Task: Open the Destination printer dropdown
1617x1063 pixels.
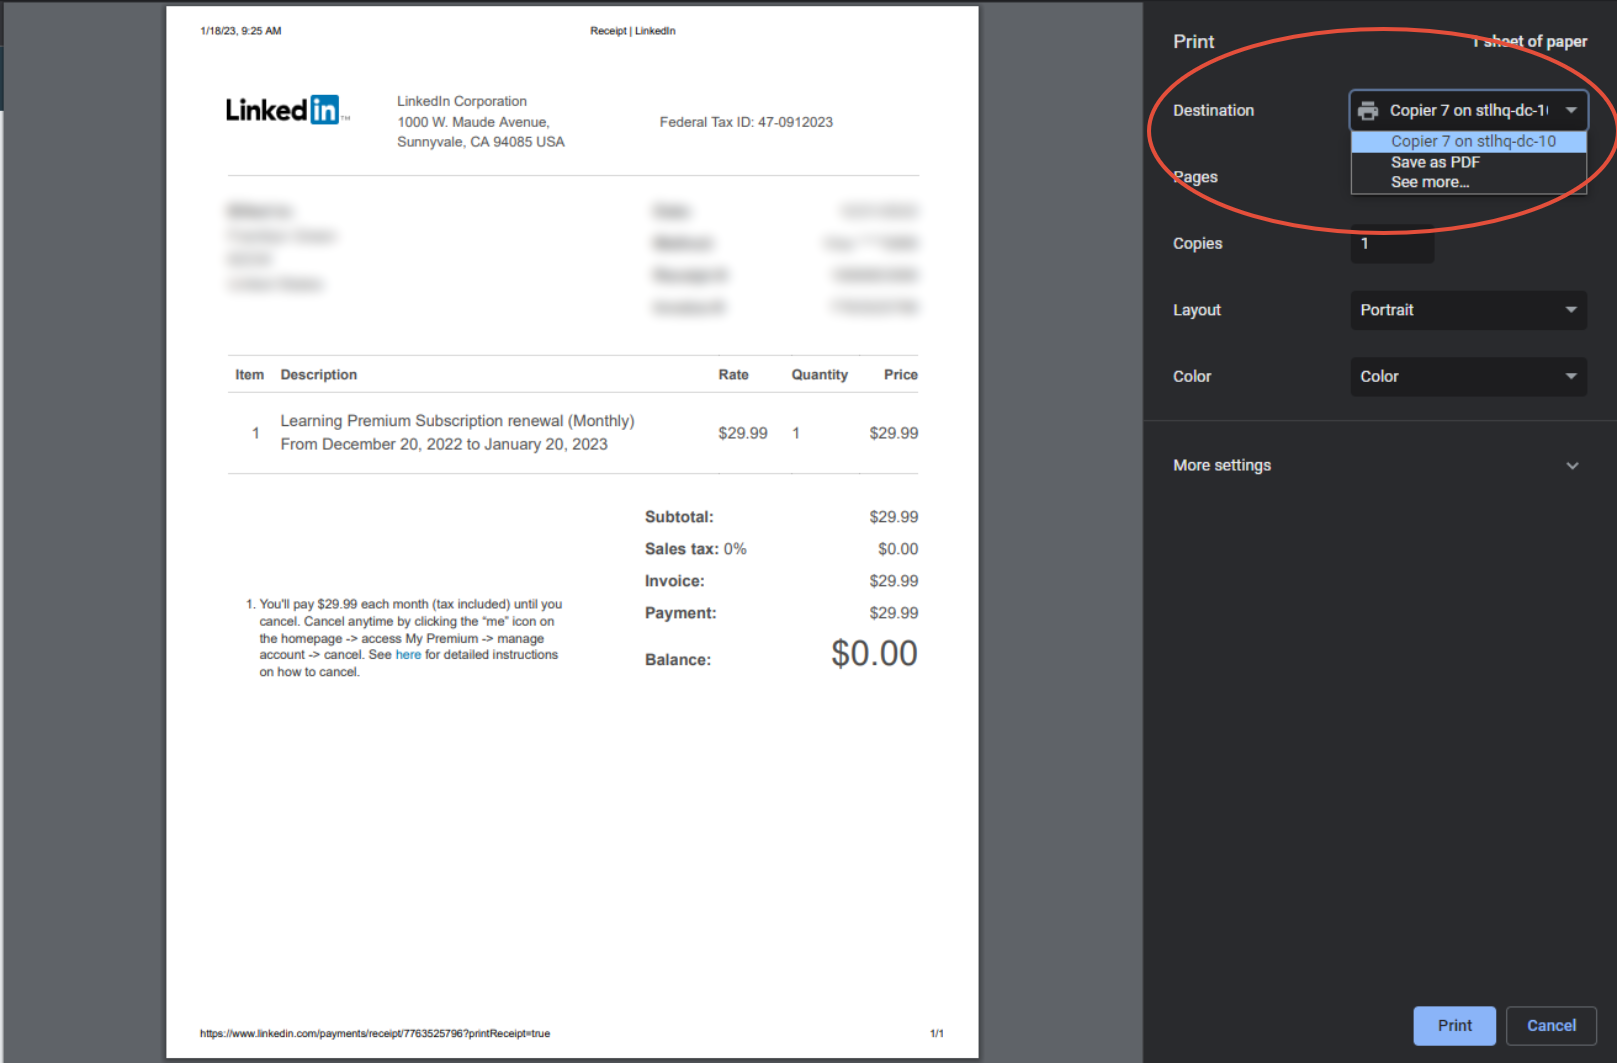Action: click(x=1468, y=111)
